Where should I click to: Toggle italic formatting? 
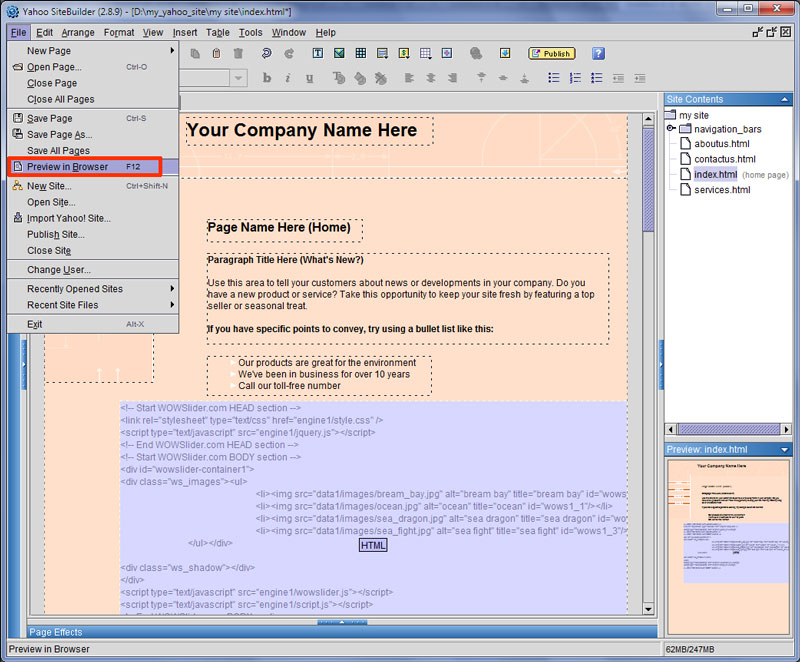[x=288, y=78]
